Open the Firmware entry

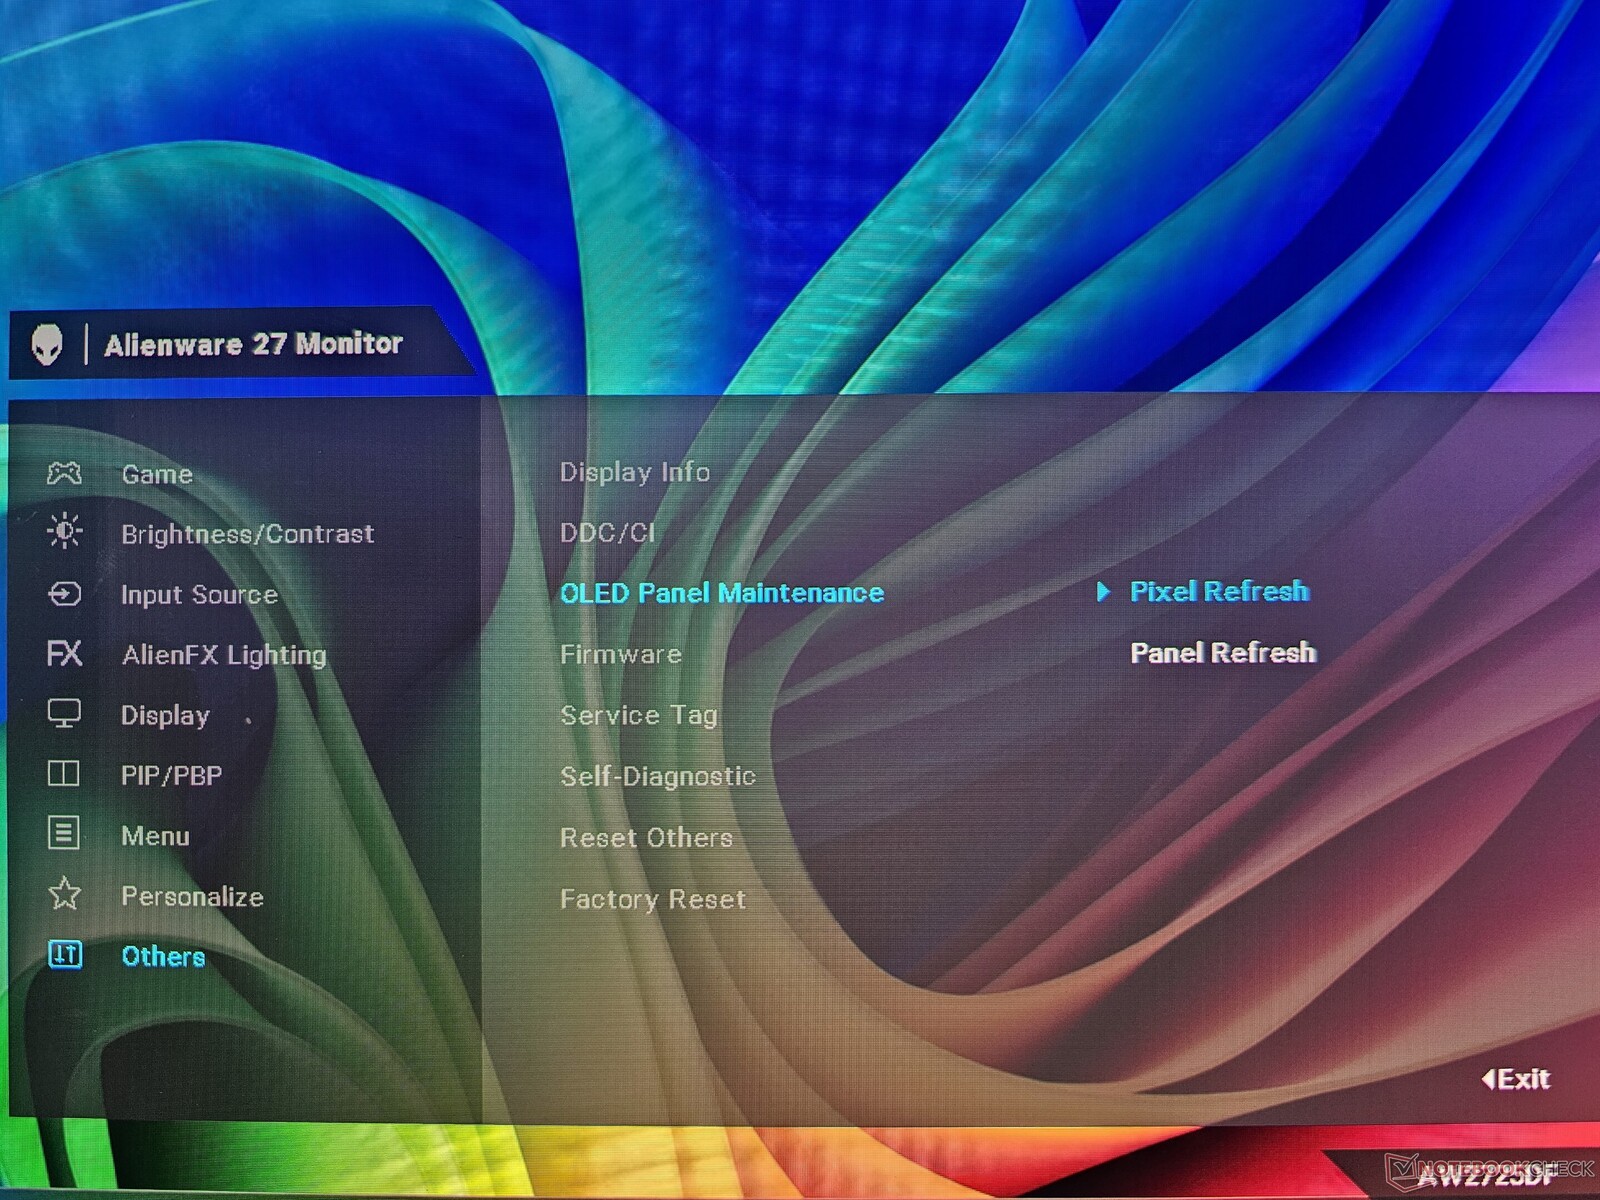[x=621, y=654]
